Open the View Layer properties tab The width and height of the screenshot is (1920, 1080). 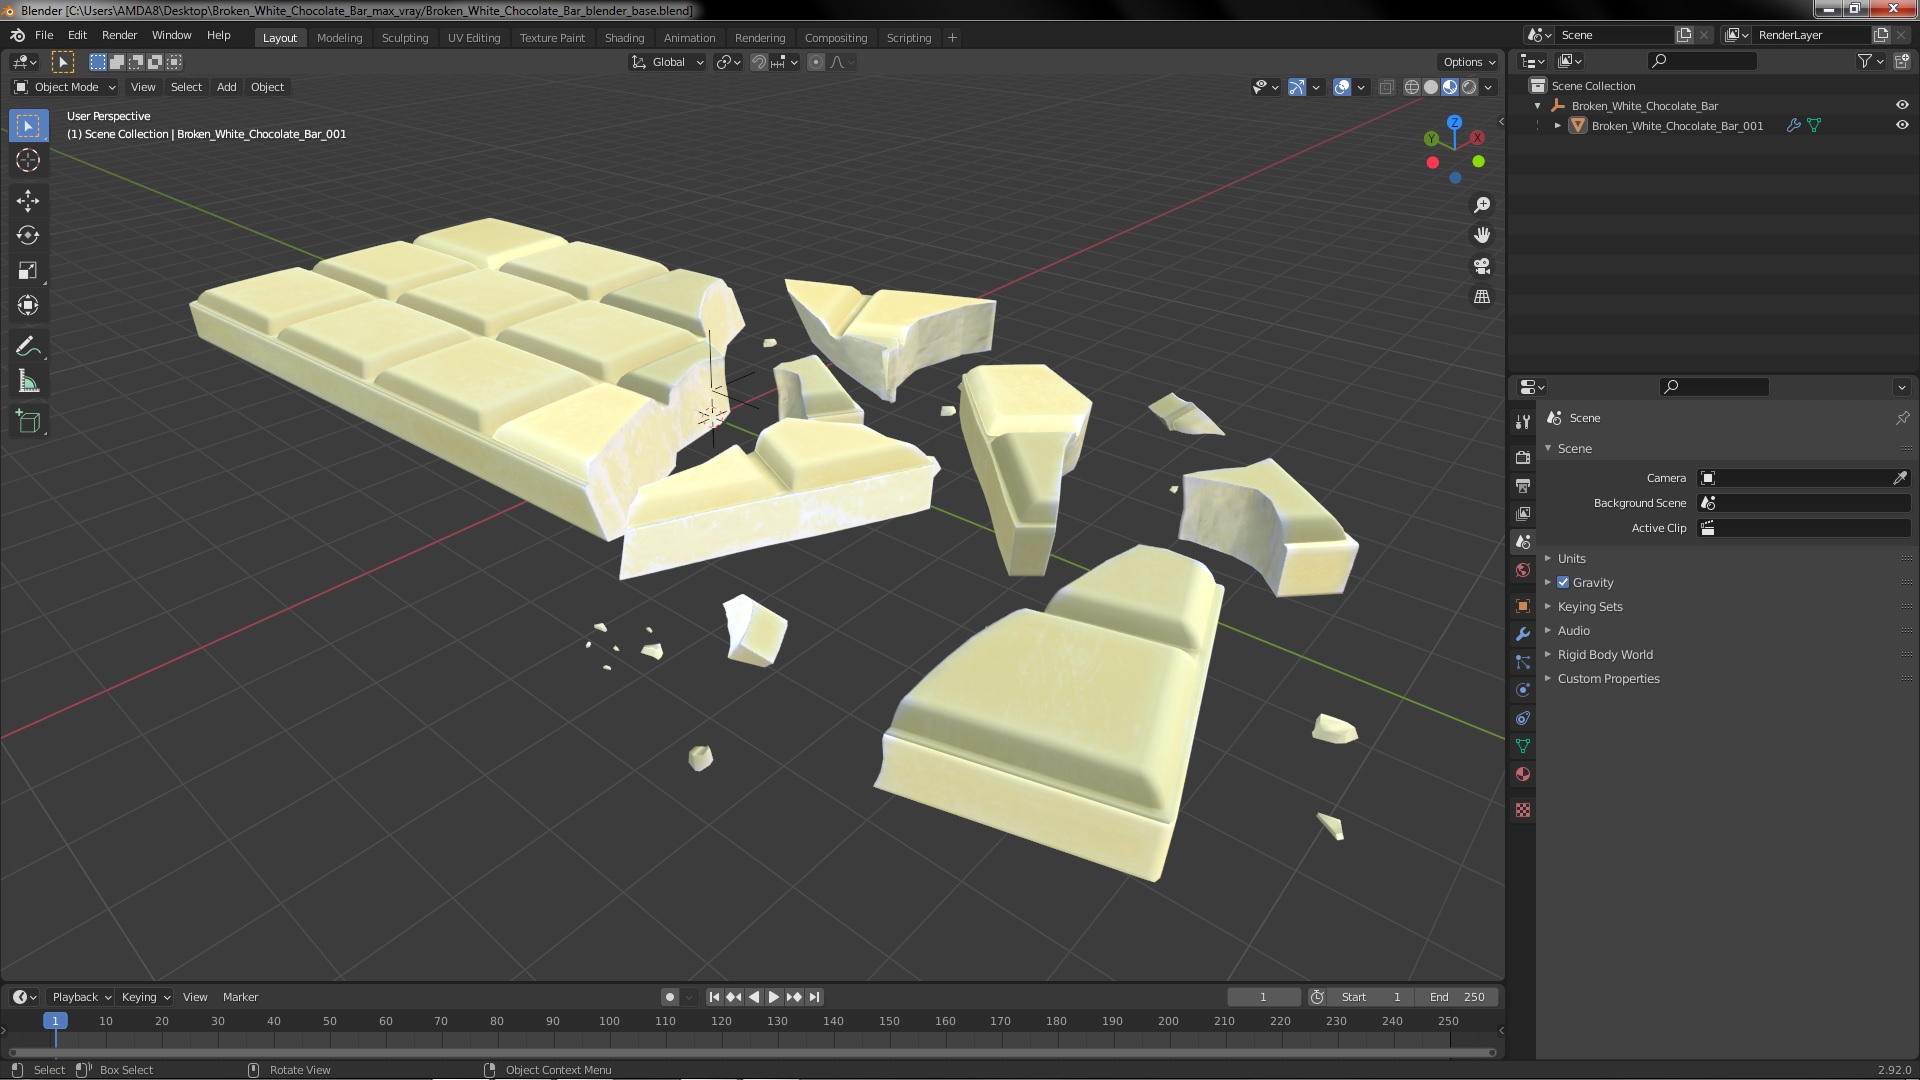(1523, 513)
